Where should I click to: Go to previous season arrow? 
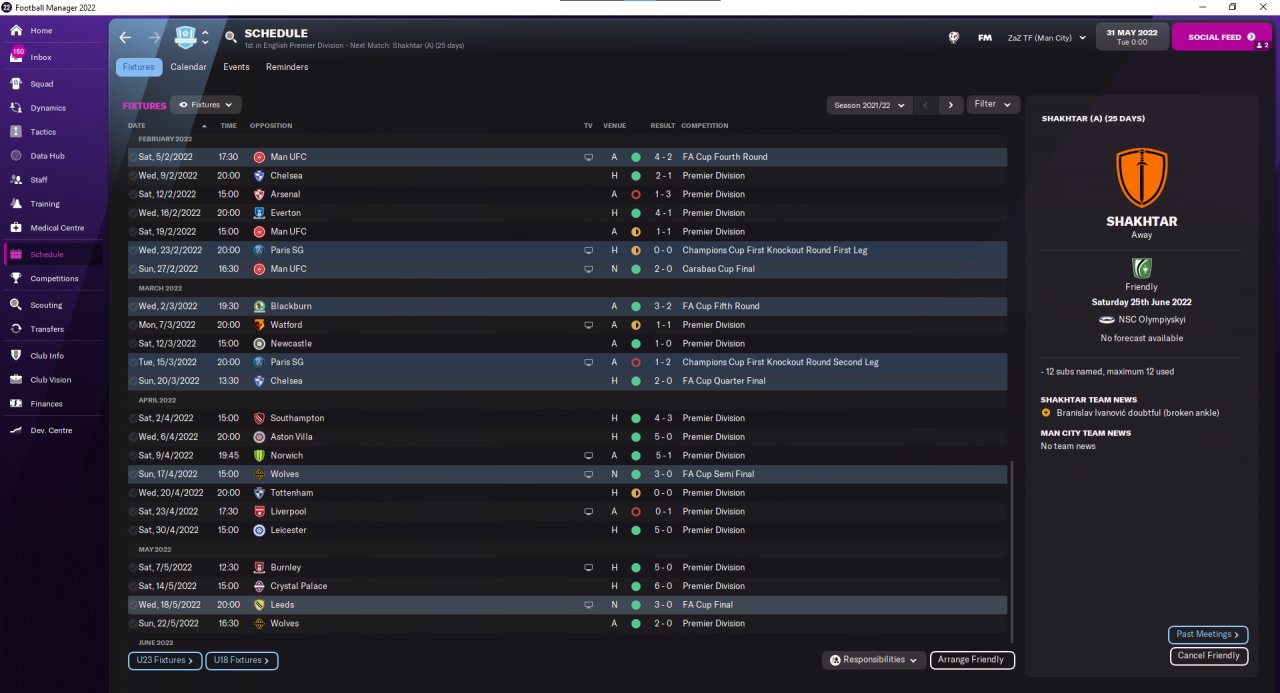(x=926, y=105)
